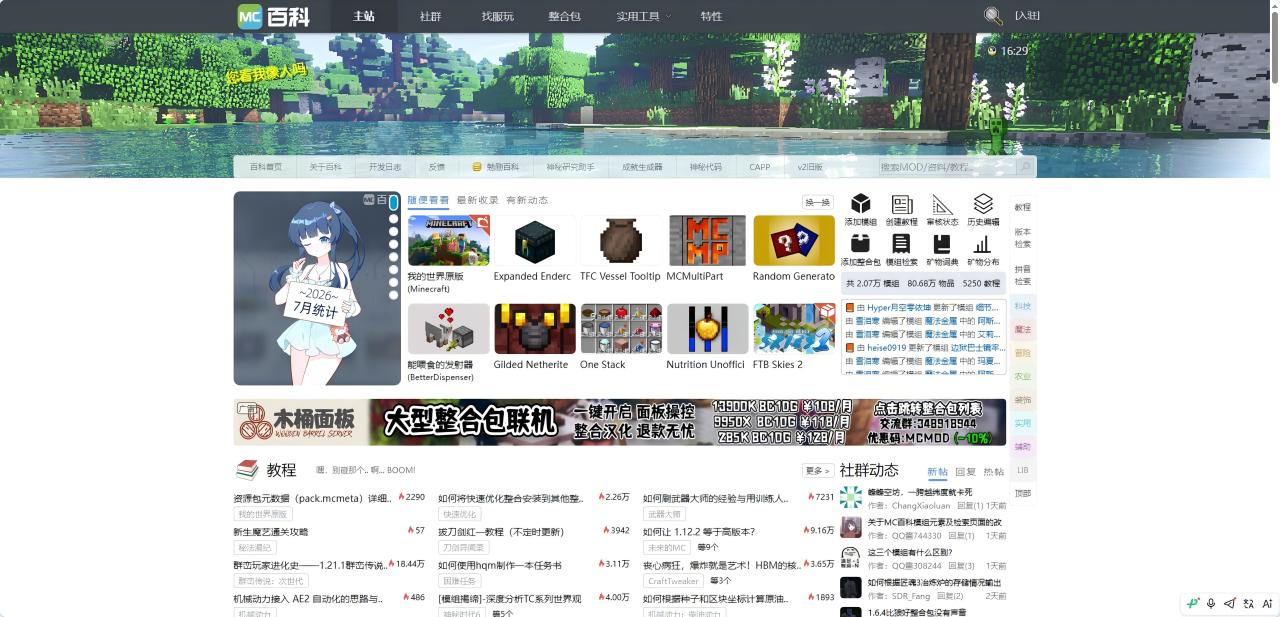
Task: Click the 木桶面板 advertisement banner
Action: [x=620, y=422]
